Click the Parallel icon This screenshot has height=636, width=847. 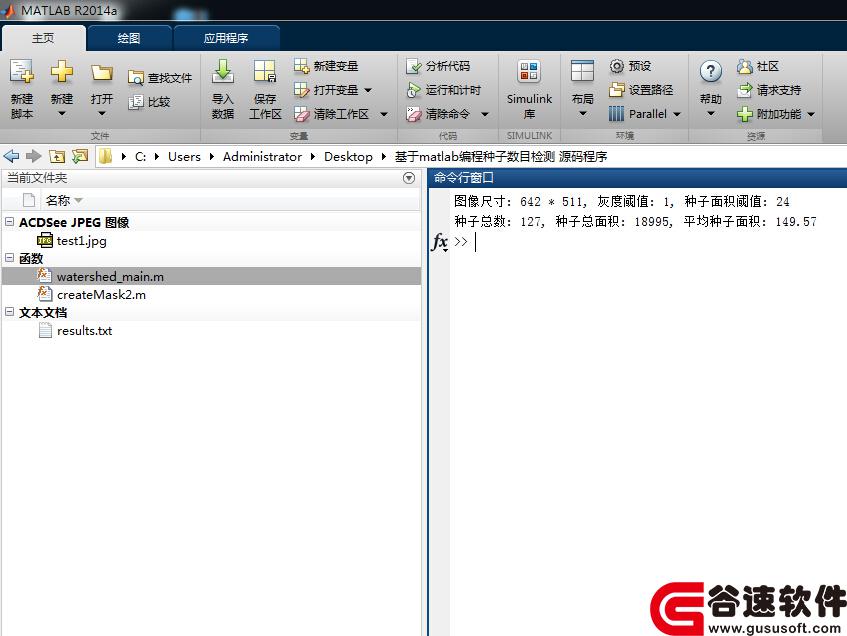tap(616, 114)
